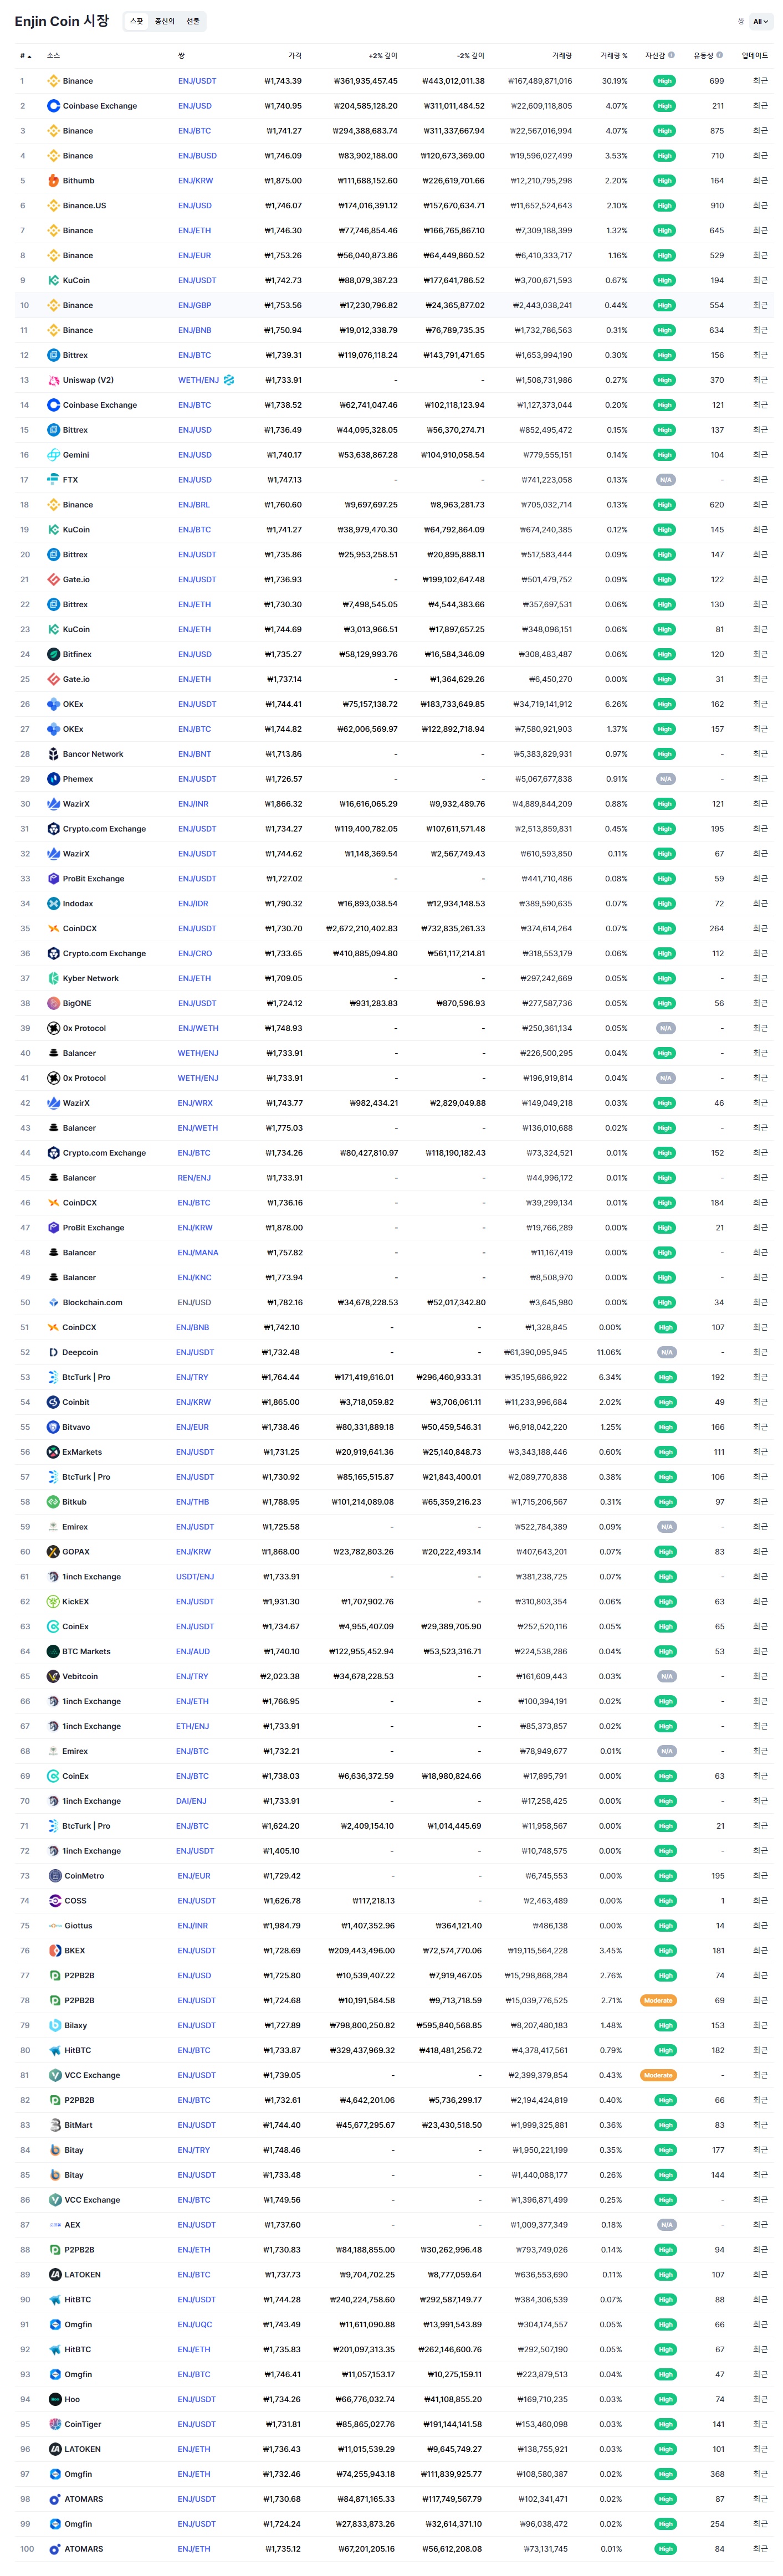783x2576 pixels.
Task: Click the icon beside the WETH/ENJ Uniswap pair
Action: point(229,380)
